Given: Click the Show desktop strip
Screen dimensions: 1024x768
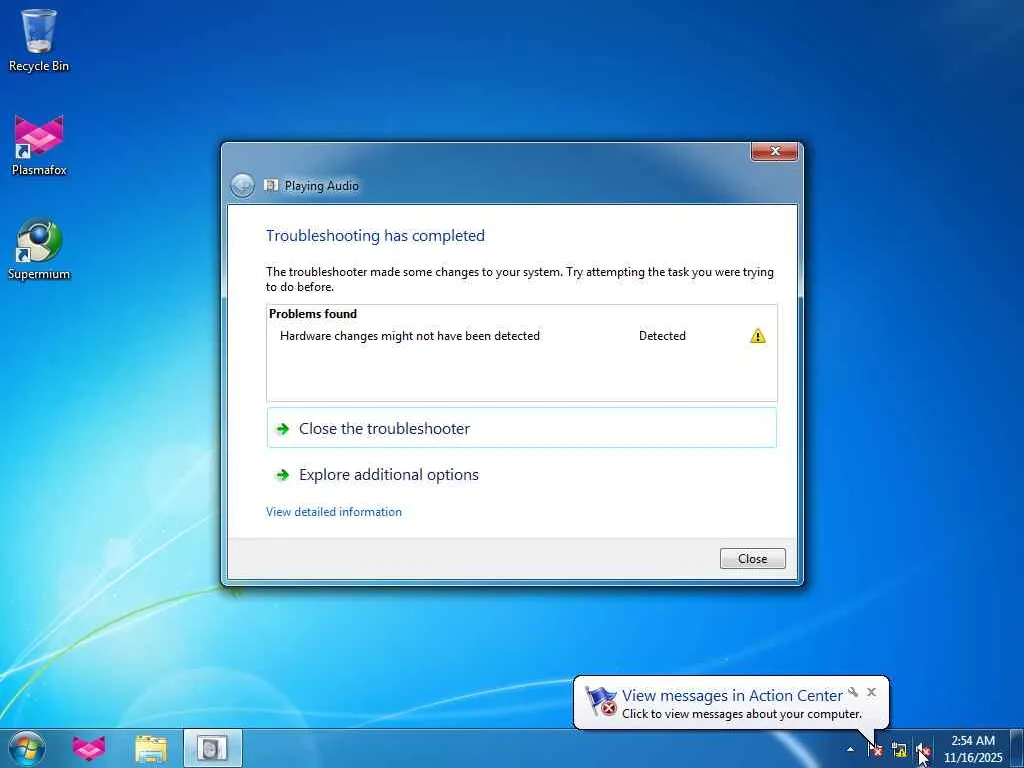Looking at the screenshot, I should (x=1017, y=748).
